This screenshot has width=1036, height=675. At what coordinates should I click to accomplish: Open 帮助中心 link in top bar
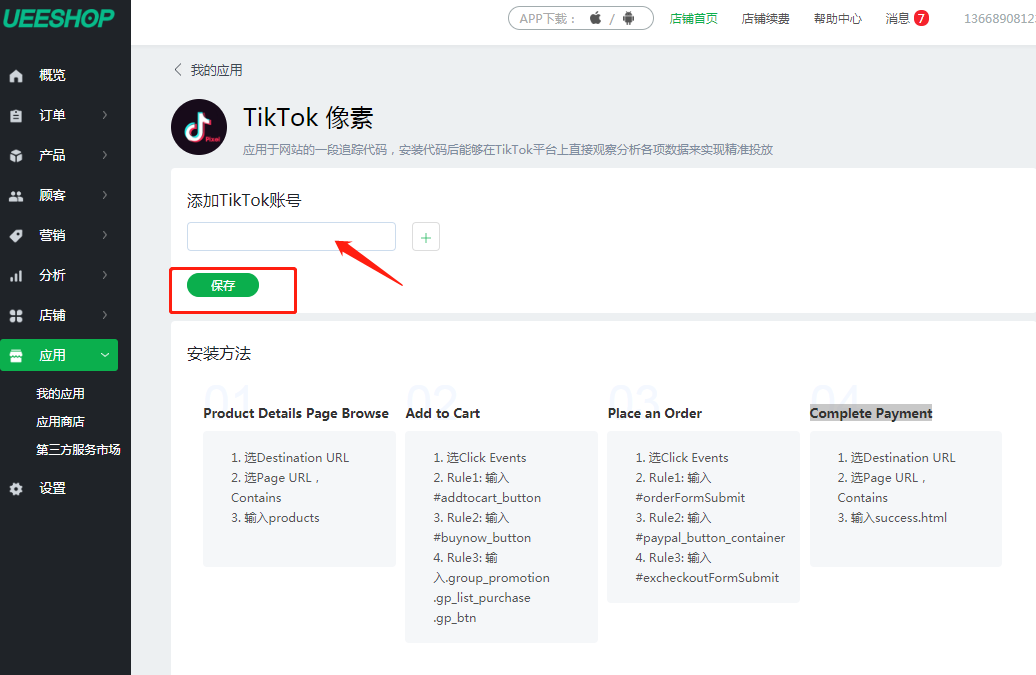(x=838, y=18)
